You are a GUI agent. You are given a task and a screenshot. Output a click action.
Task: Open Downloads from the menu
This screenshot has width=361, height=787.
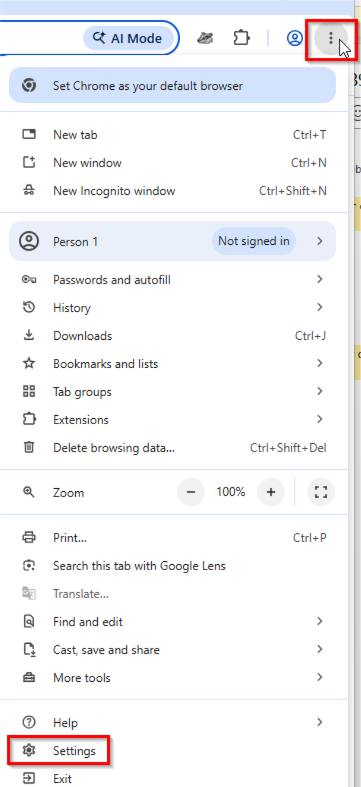[x=174, y=336]
